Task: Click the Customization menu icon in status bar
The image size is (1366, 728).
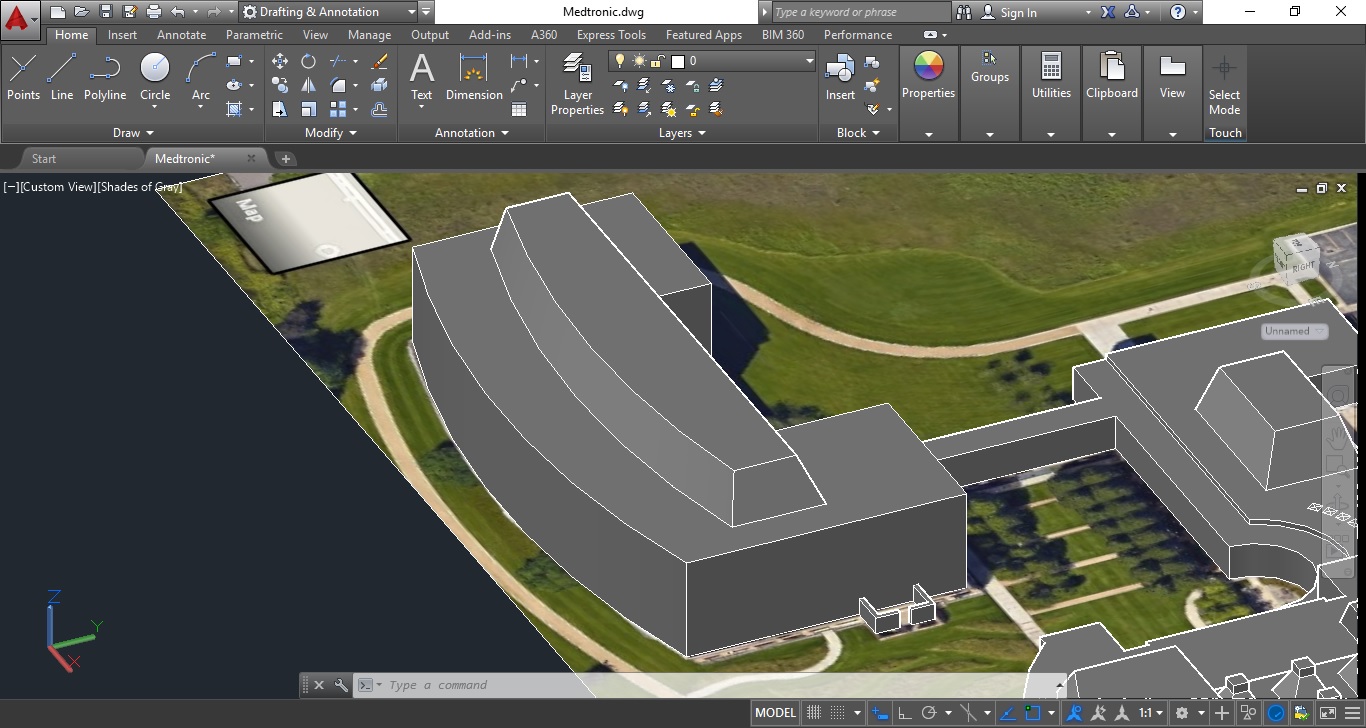Action: pos(1352,713)
